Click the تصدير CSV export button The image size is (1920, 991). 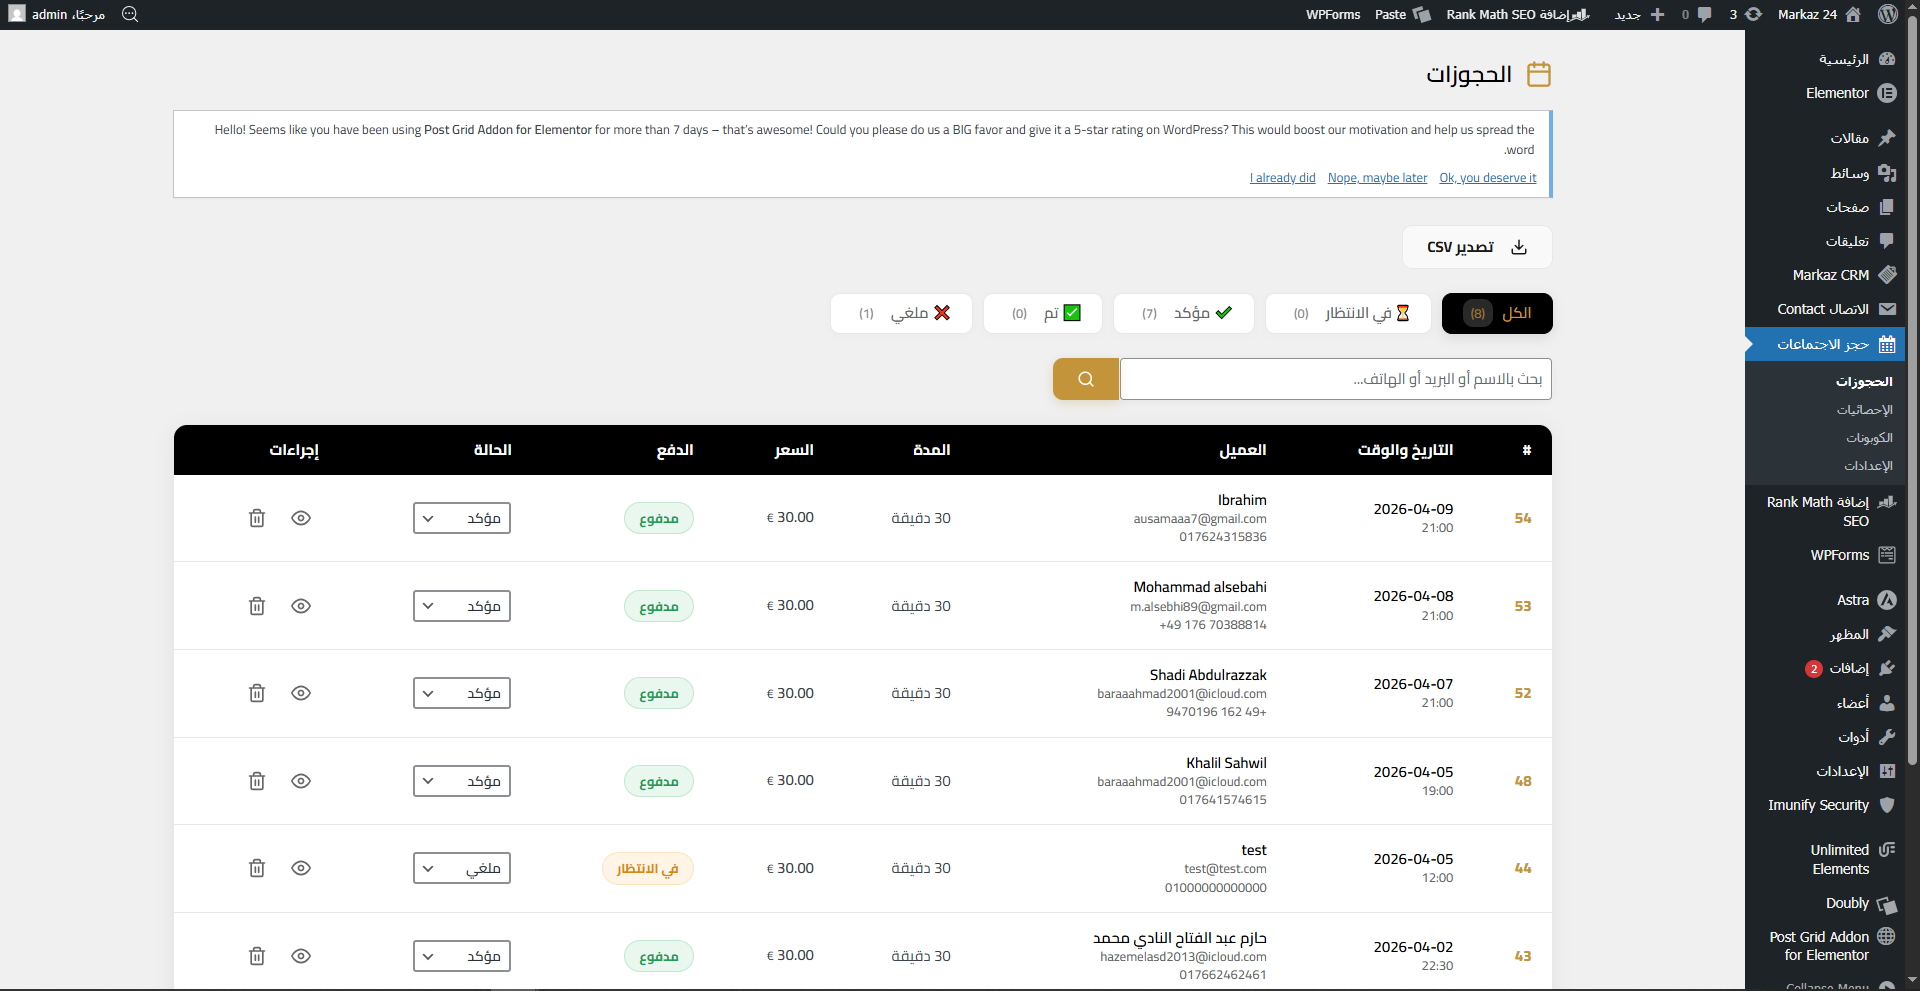(1477, 247)
